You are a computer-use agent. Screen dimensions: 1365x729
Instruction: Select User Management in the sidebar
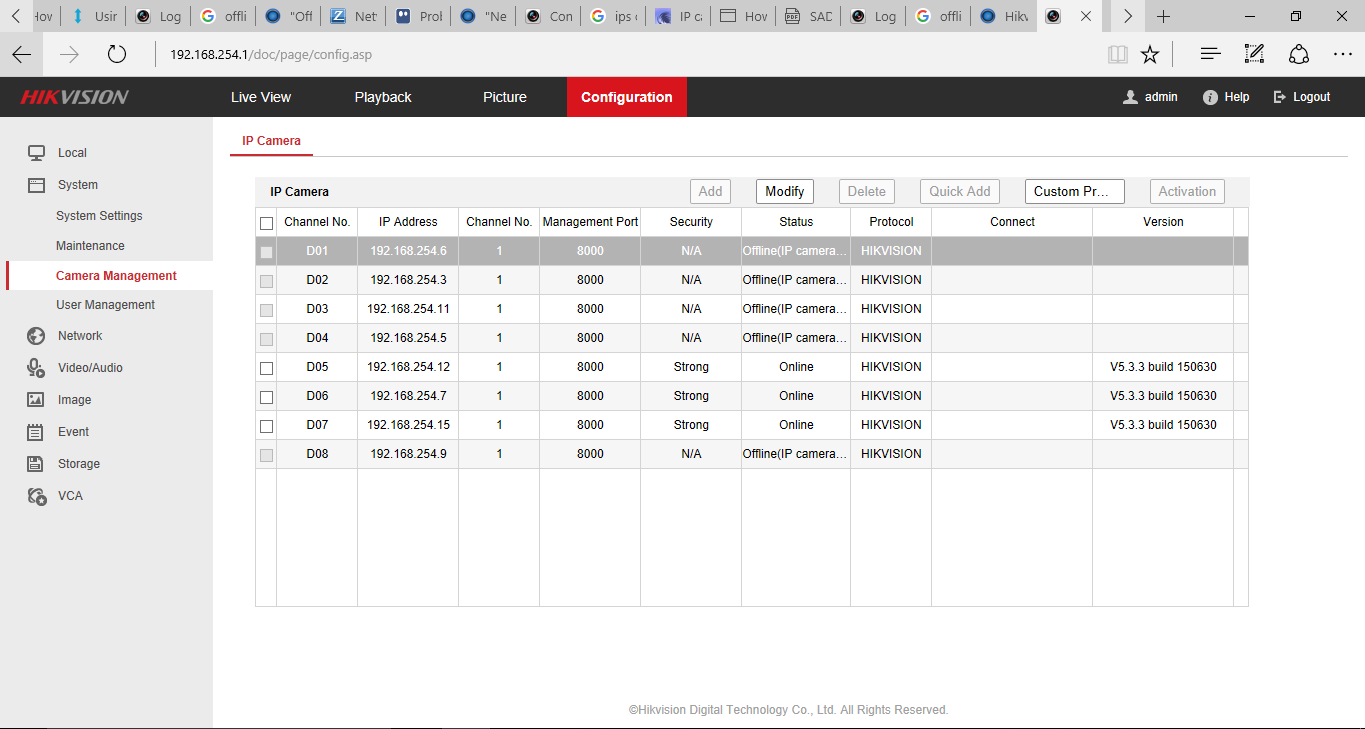(x=105, y=305)
